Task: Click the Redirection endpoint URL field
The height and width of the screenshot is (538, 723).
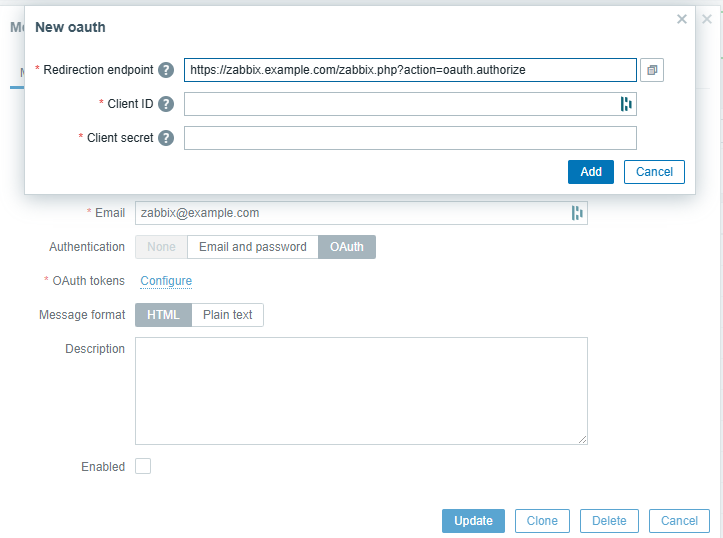Action: coord(410,70)
